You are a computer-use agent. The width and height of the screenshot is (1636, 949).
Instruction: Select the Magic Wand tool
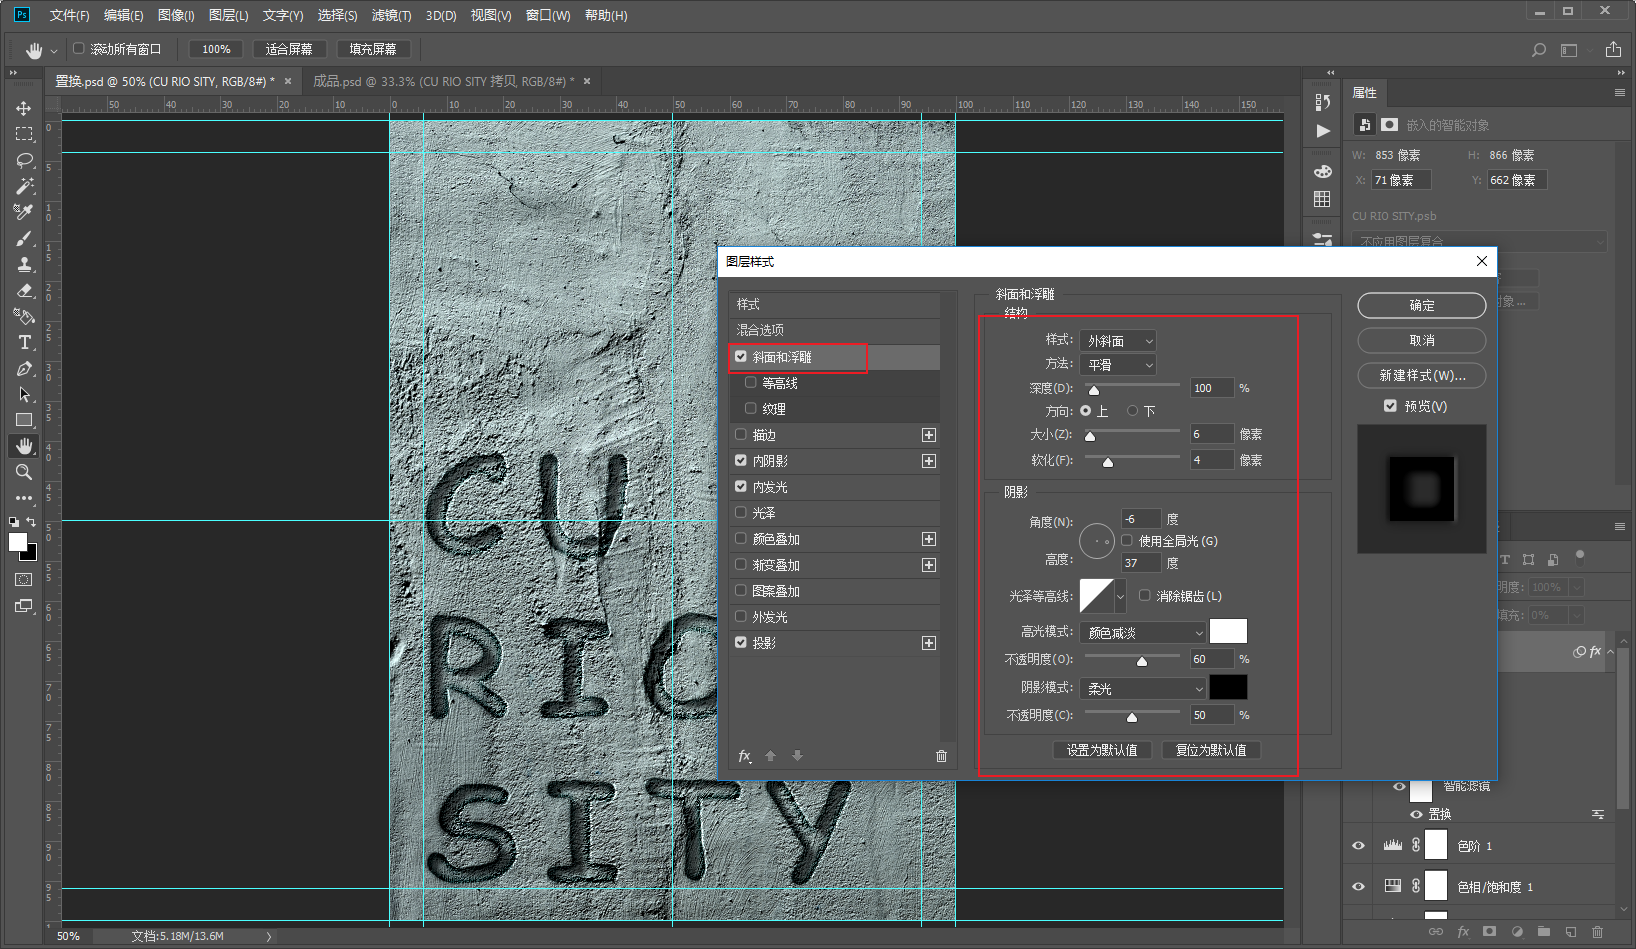coord(24,186)
